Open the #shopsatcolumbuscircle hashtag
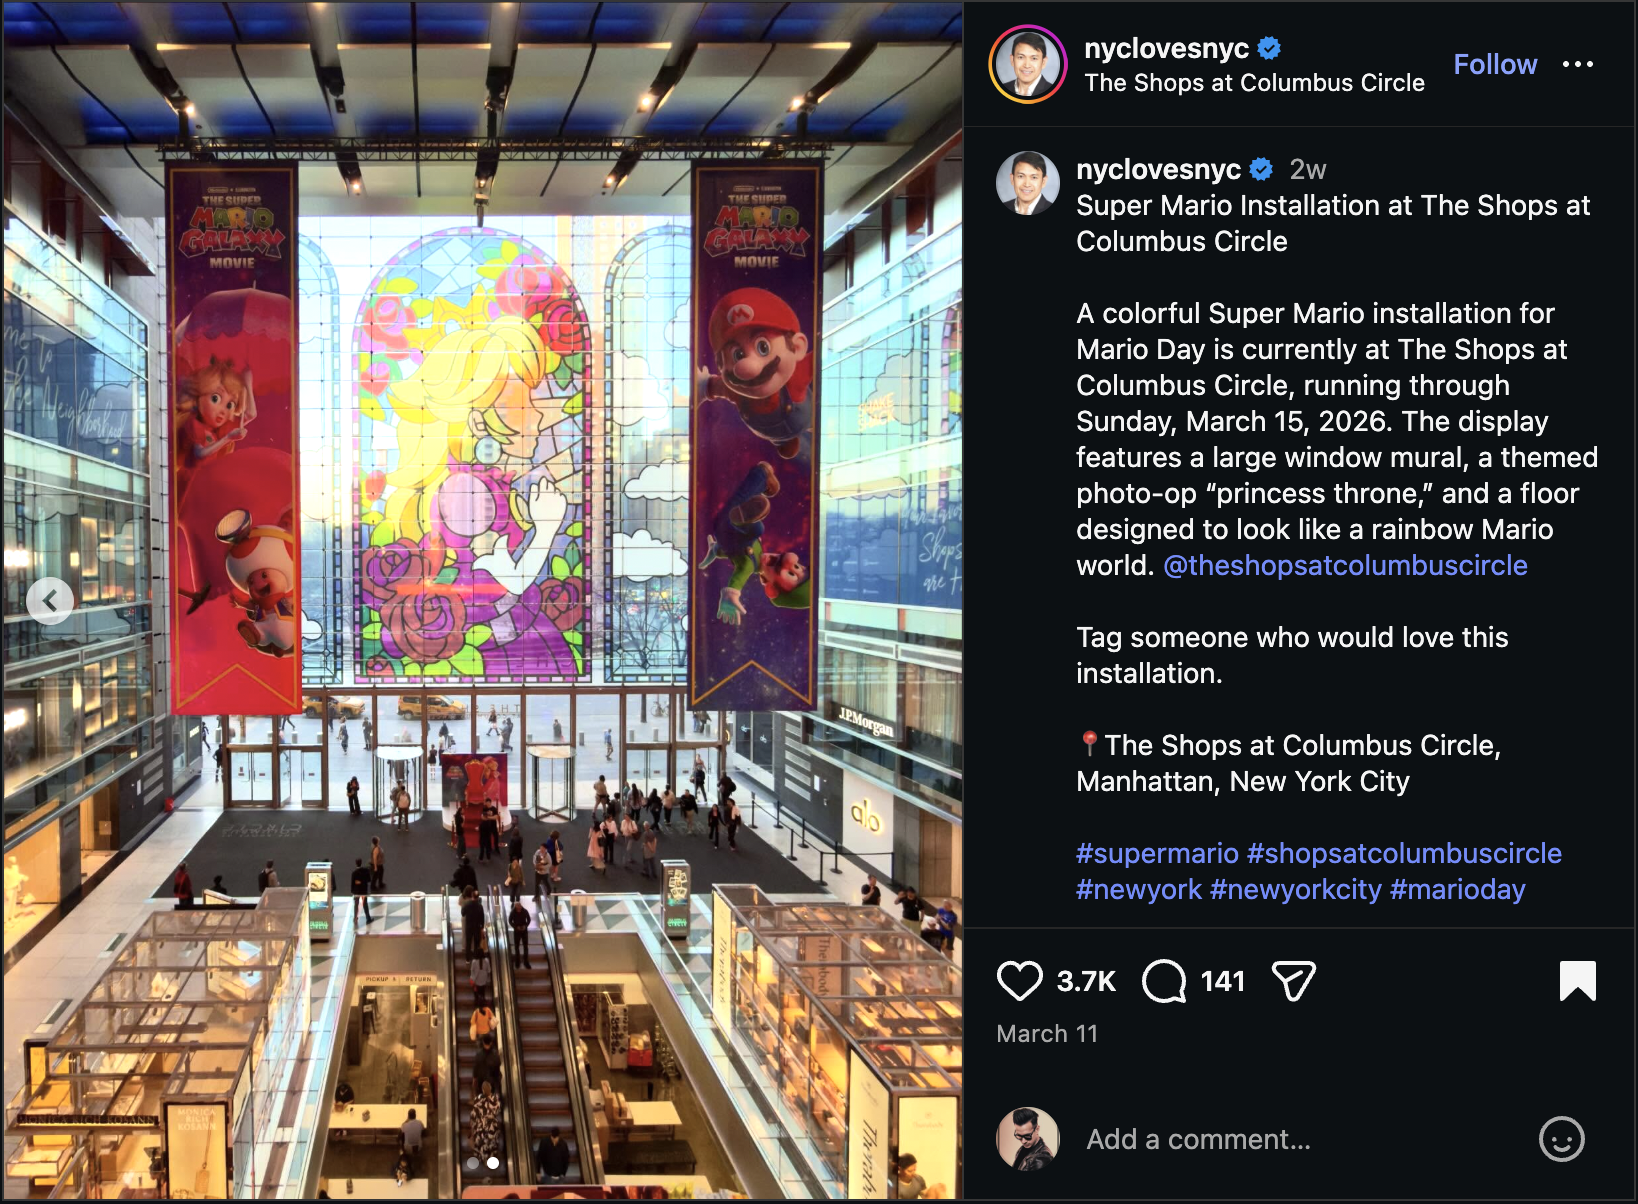 1404,853
